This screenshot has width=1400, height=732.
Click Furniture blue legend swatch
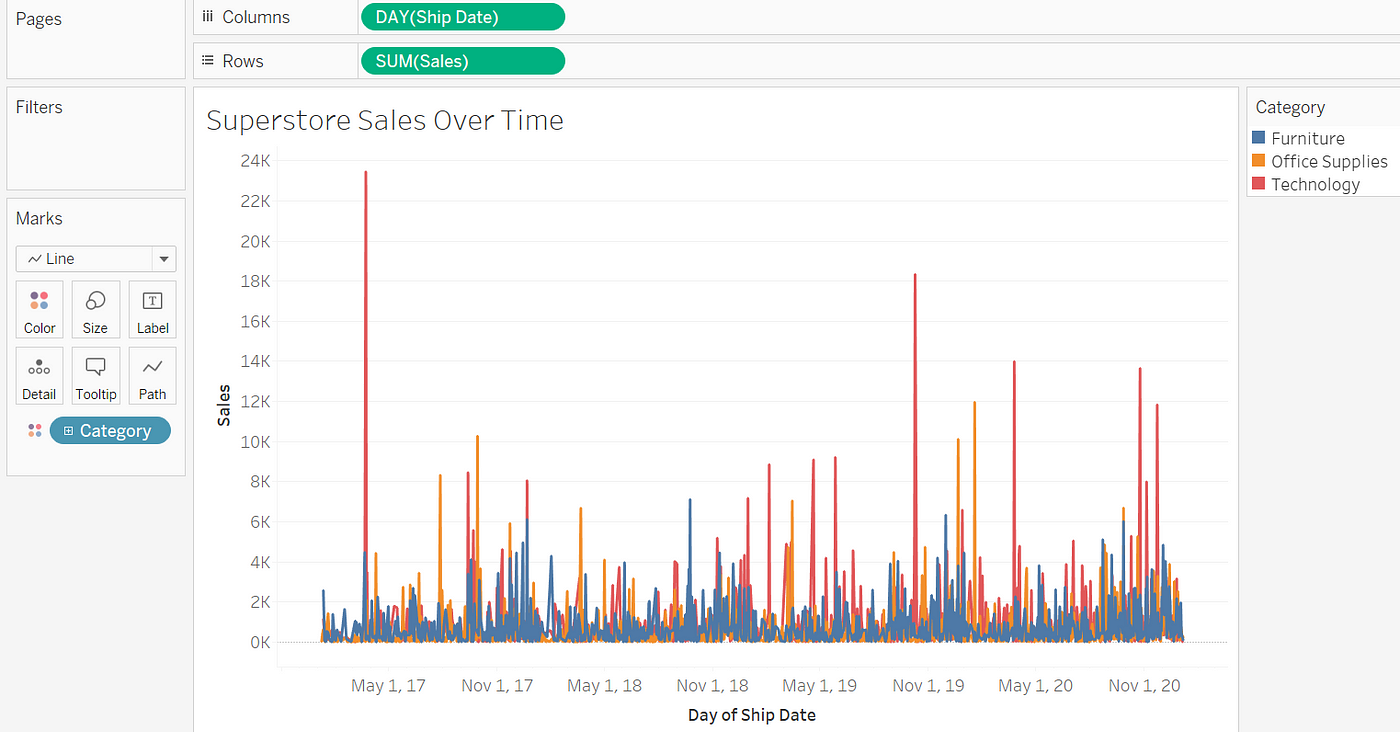tap(1259, 138)
